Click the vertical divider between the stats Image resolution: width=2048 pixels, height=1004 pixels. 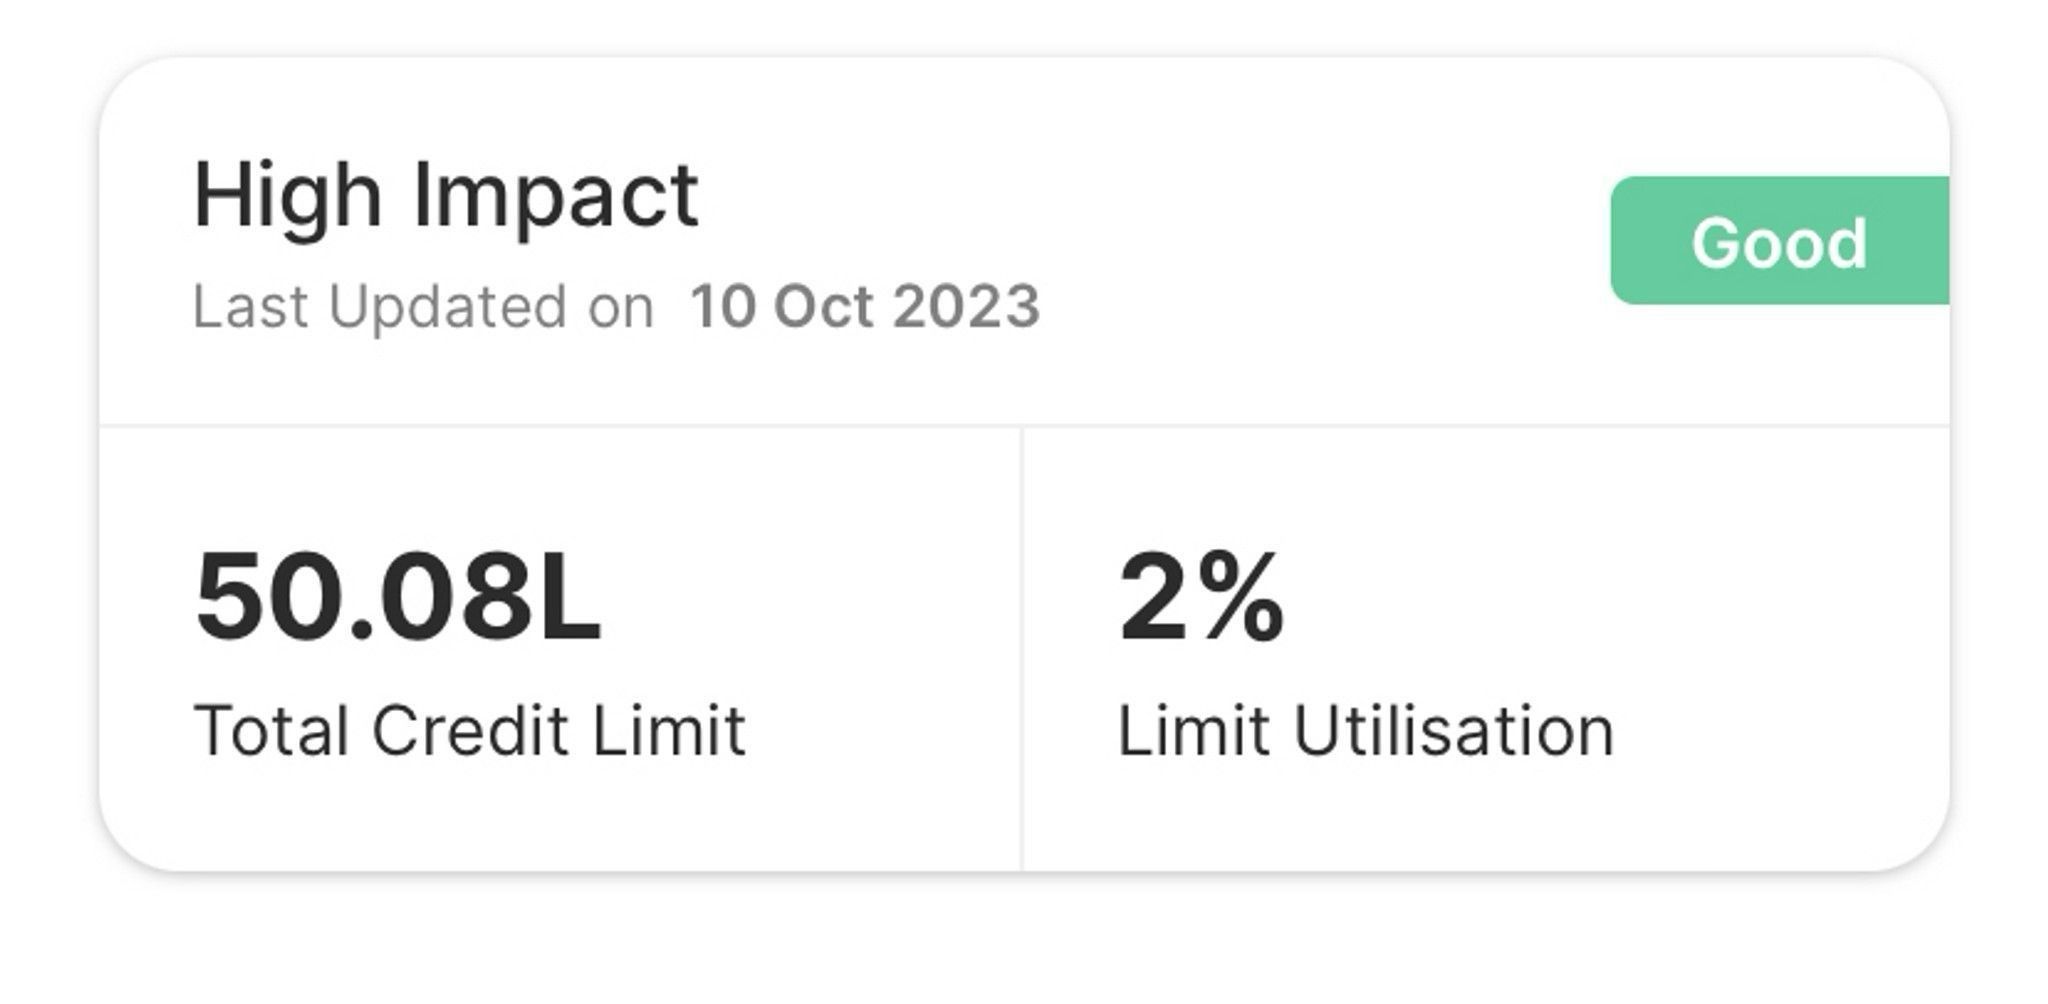click(1021, 650)
